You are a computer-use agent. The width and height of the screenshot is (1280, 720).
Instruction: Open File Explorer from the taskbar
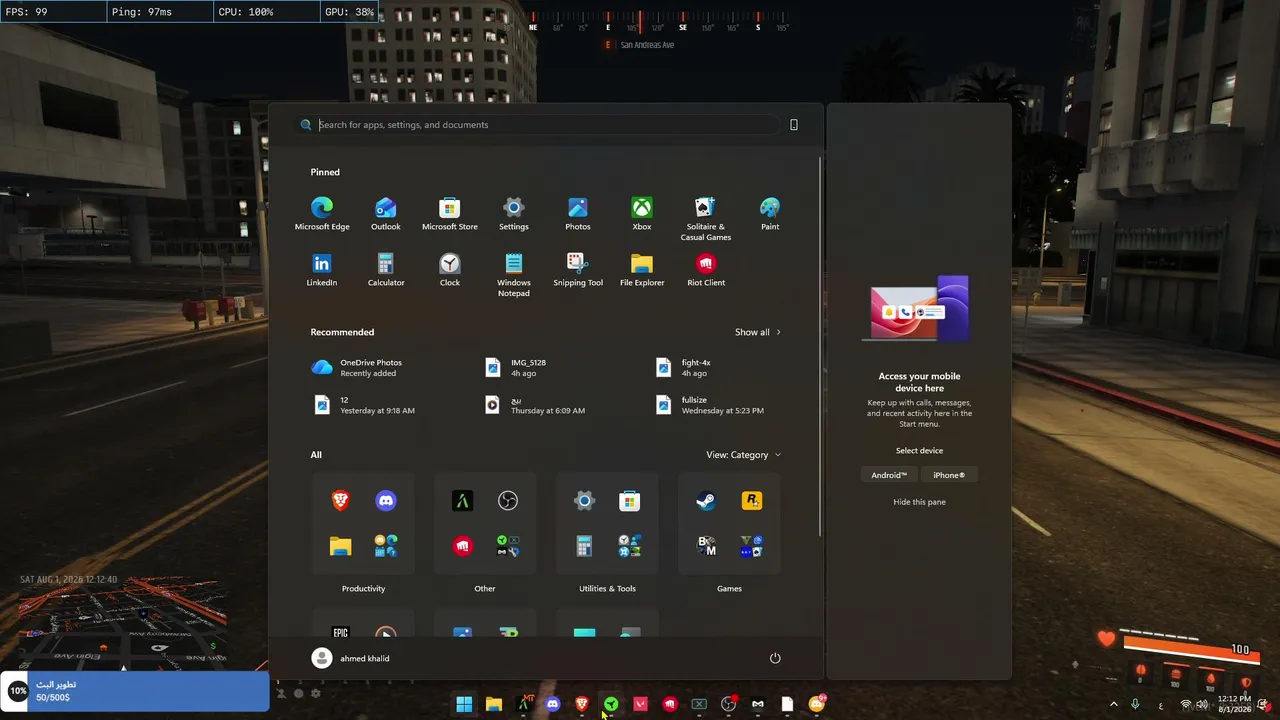coord(493,704)
